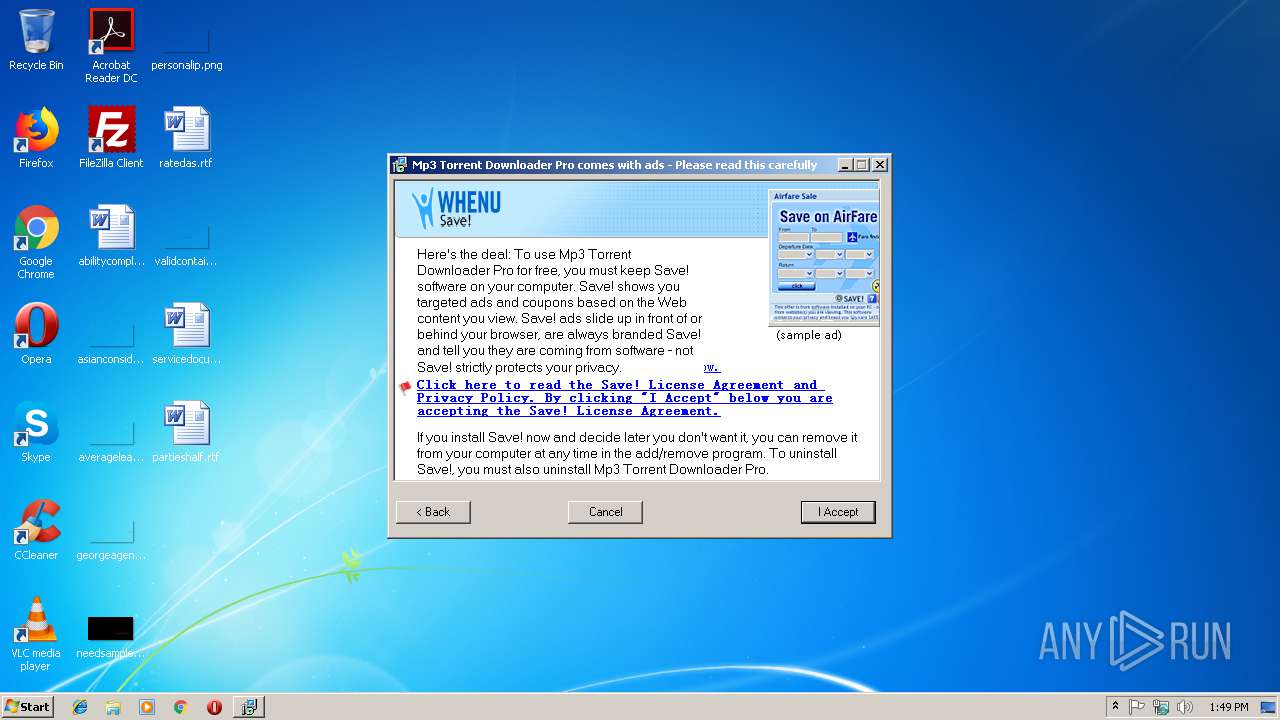Viewport: 1280px width, 720px height.
Task: Launch Firefox from the desktop
Action: (36, 138)
